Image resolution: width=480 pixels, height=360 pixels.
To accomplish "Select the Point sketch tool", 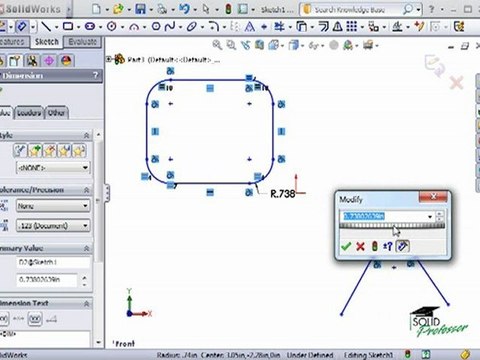I will tap(264, 27).
